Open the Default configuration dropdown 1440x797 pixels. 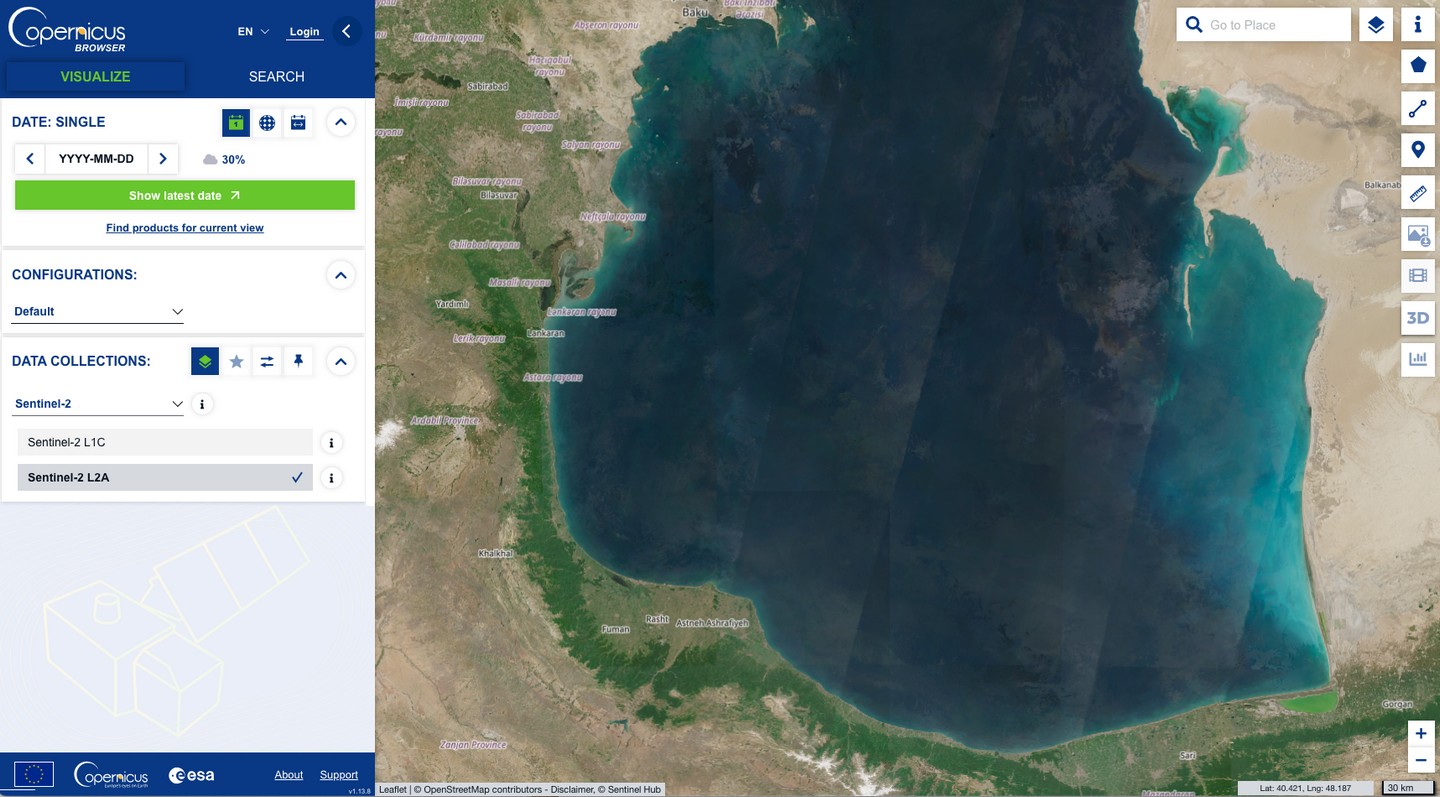pos(98,311)
